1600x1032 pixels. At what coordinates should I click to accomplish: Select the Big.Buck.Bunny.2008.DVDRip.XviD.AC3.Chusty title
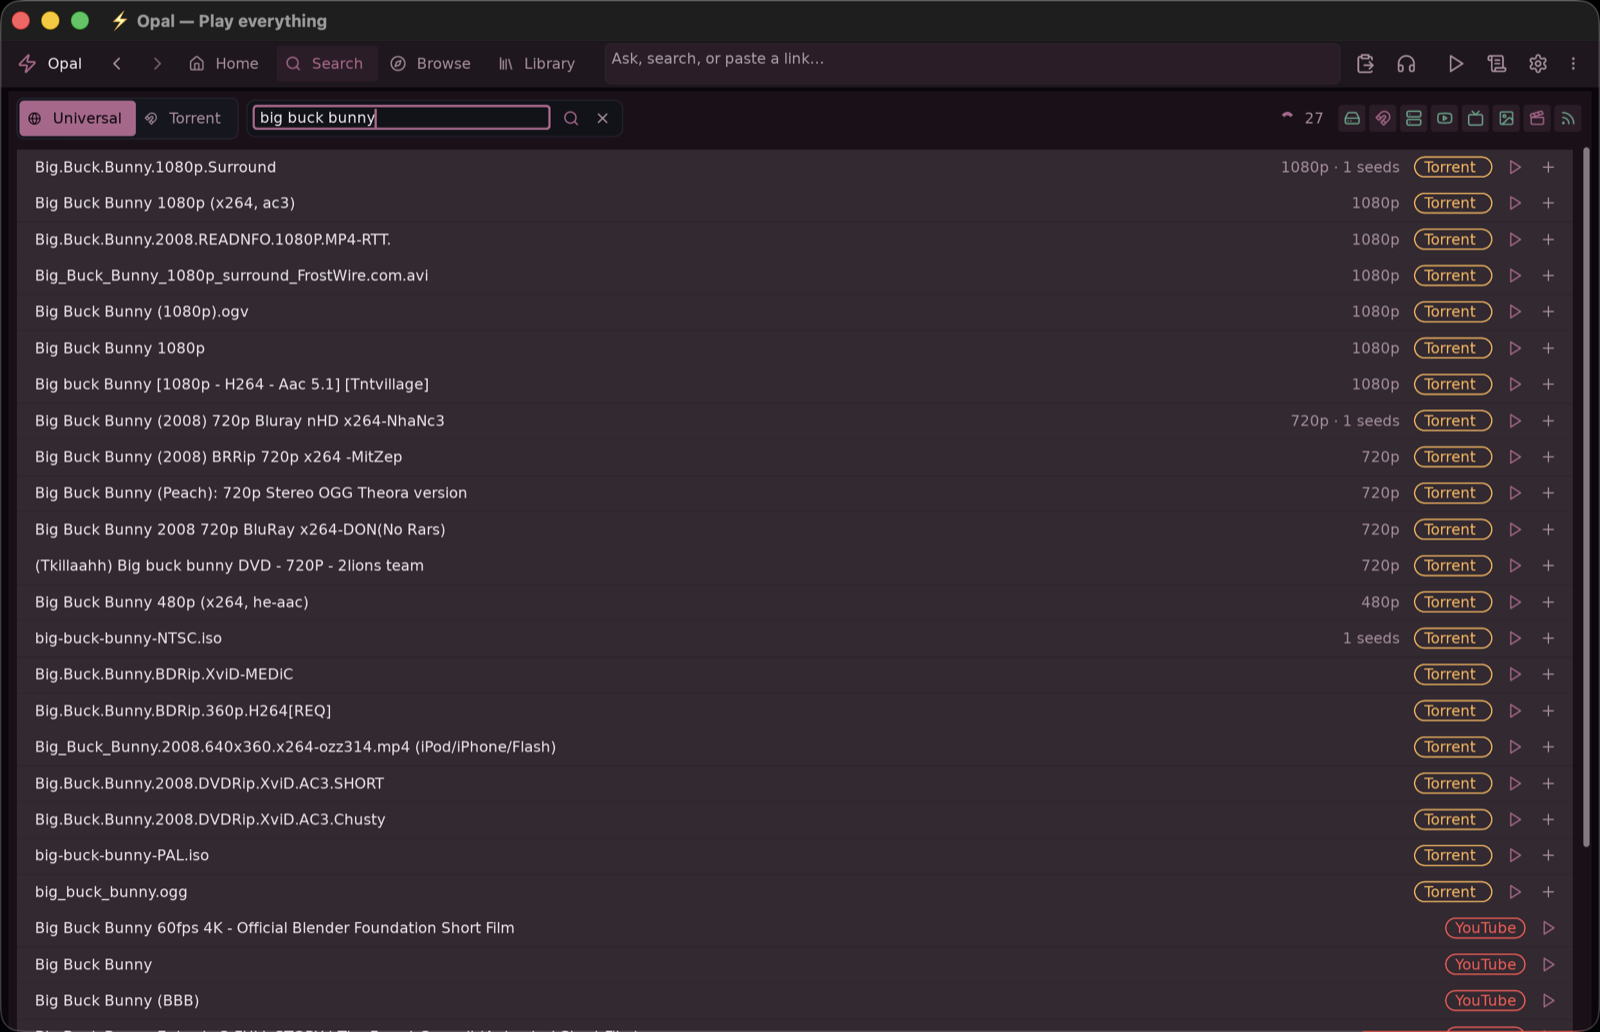pos(210,820)
